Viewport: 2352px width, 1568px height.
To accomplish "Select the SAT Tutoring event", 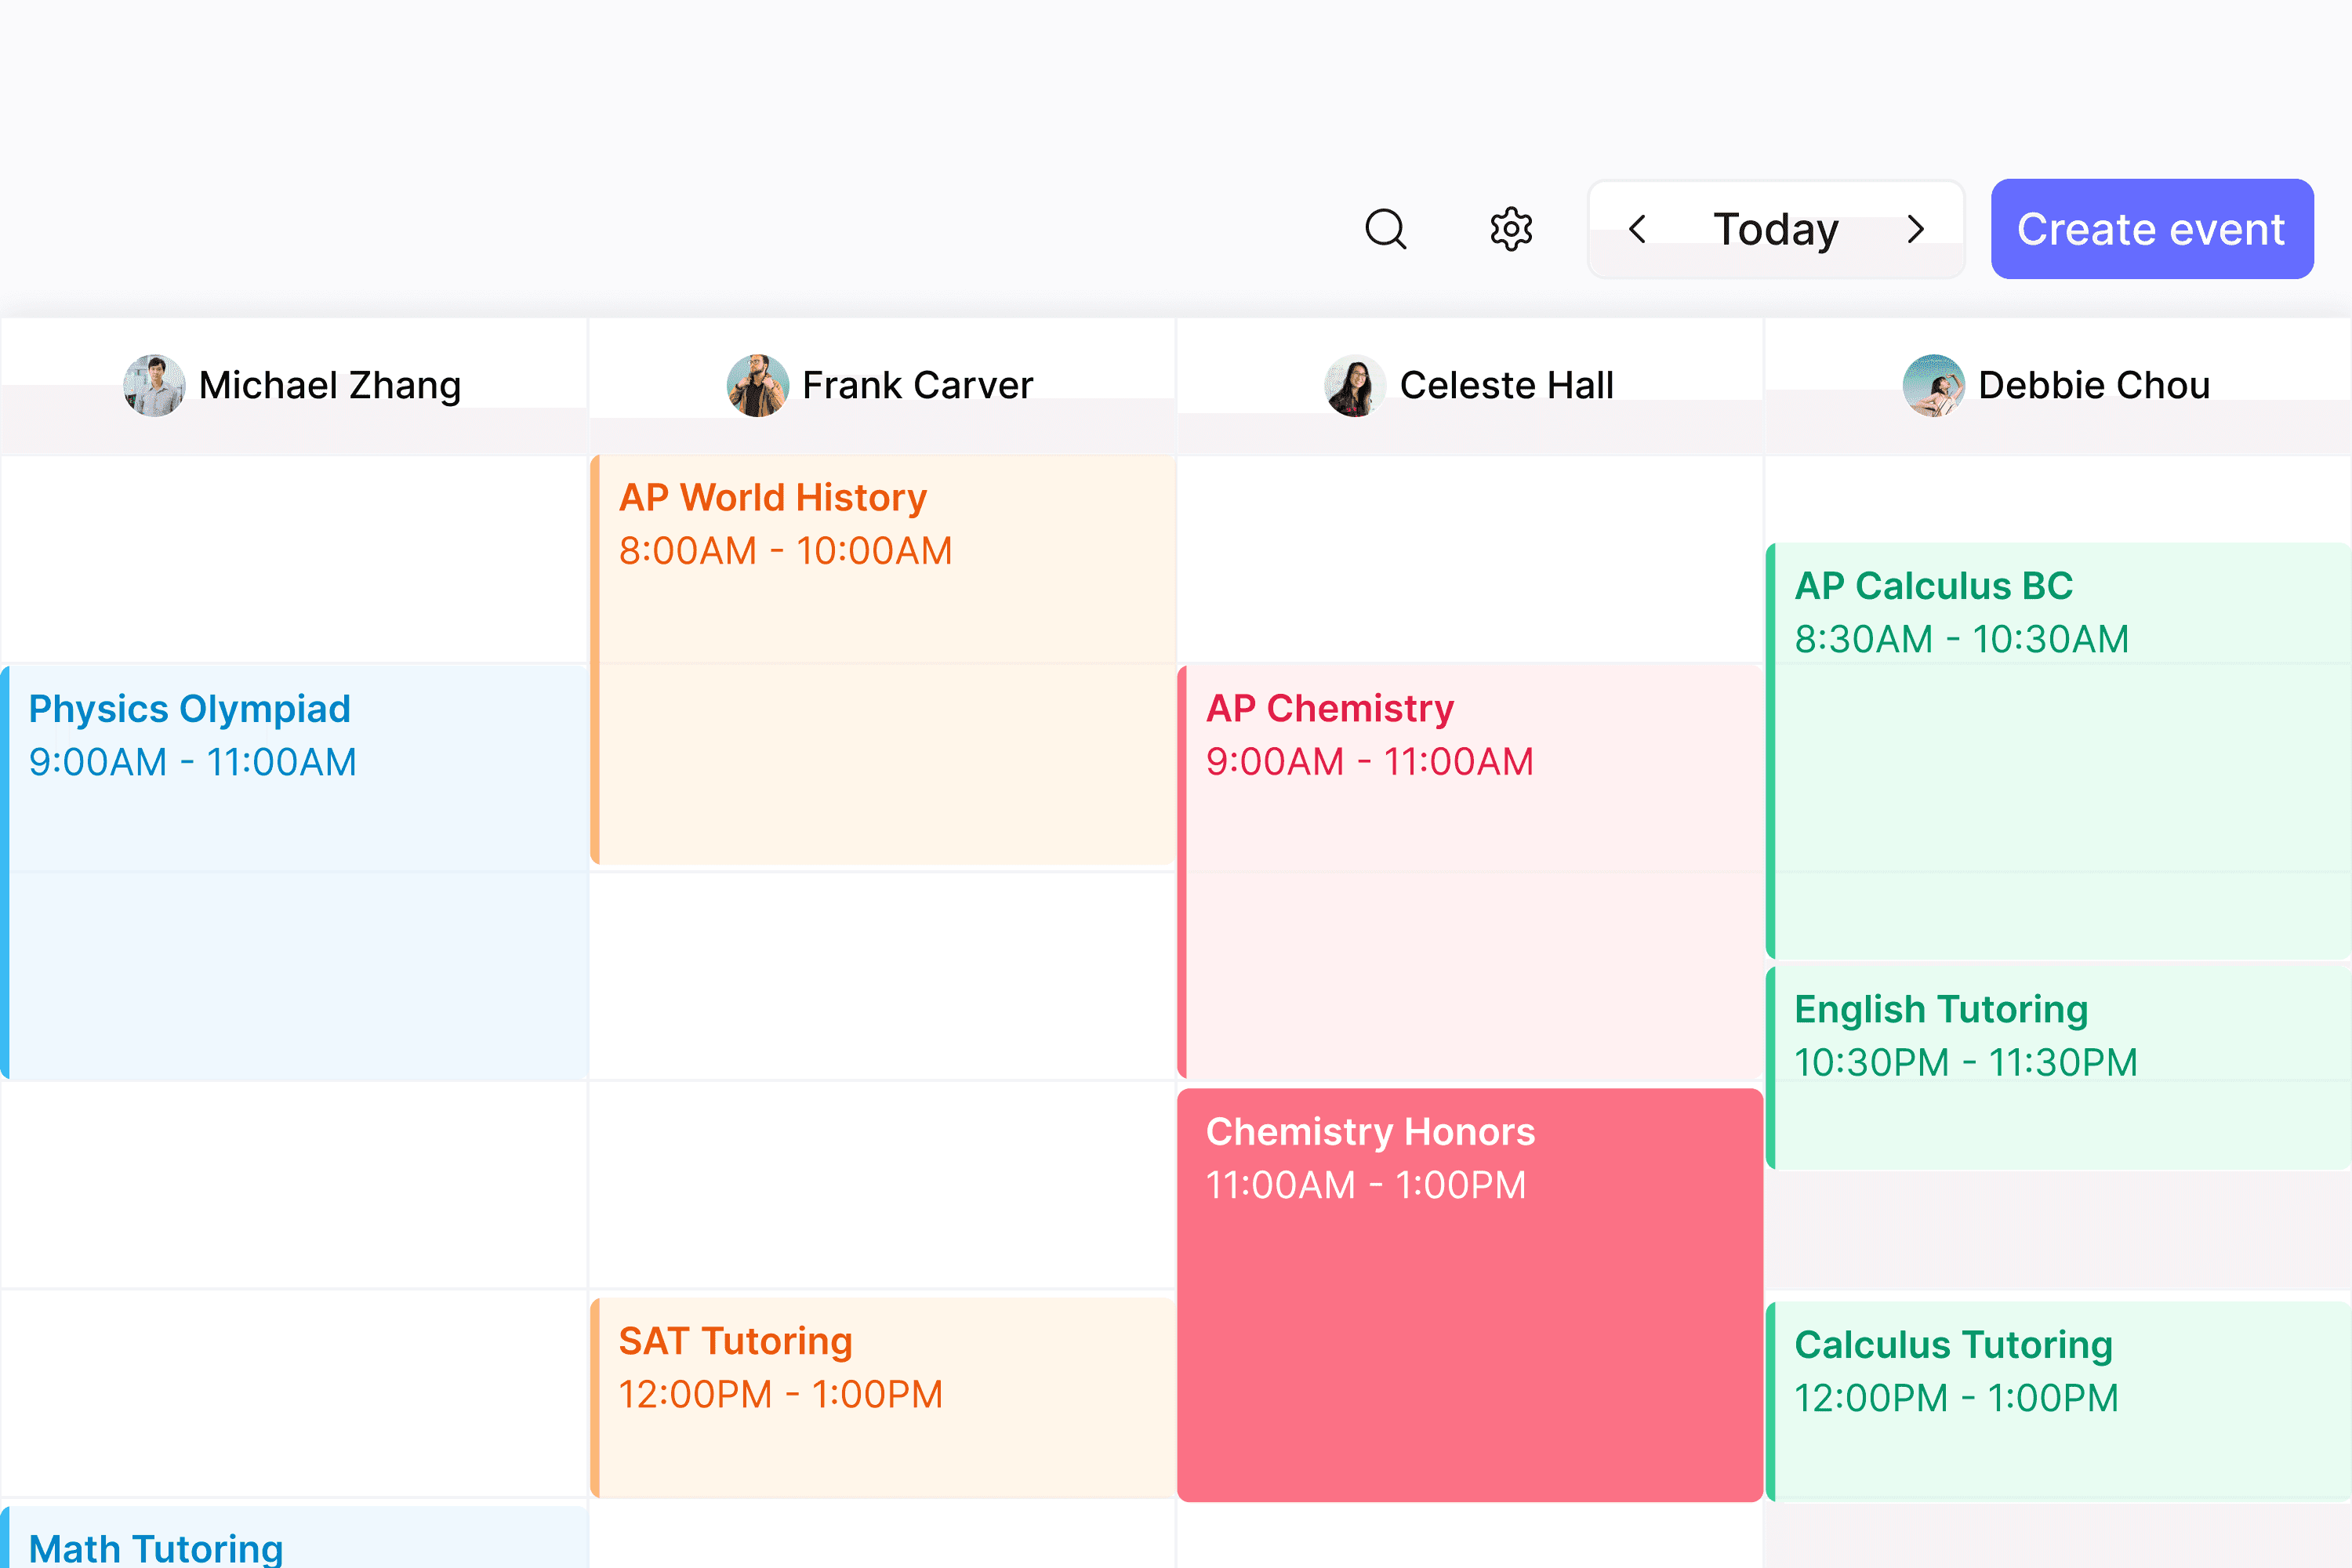I will click(x=882, y=1396).
